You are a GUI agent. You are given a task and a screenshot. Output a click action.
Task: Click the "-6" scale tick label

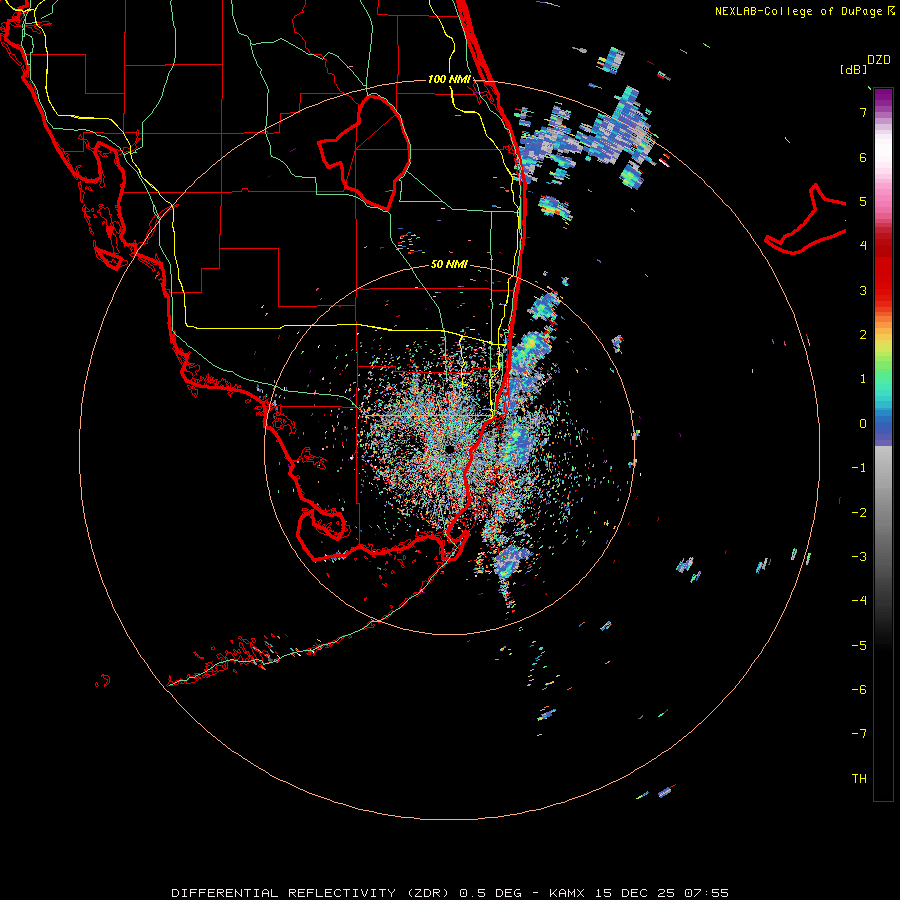coord(859,690)
